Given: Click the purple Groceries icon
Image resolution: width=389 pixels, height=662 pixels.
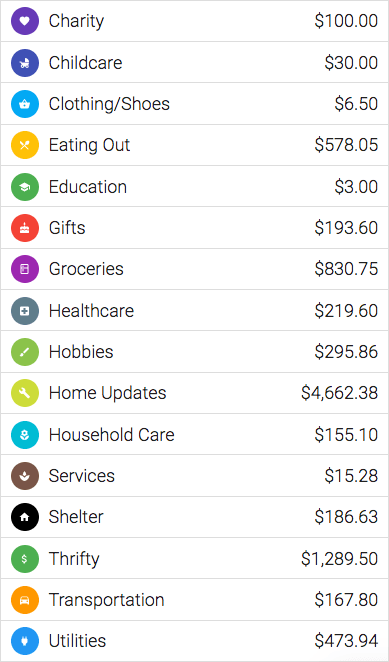Looking at the screenshot, I should 25,269.
